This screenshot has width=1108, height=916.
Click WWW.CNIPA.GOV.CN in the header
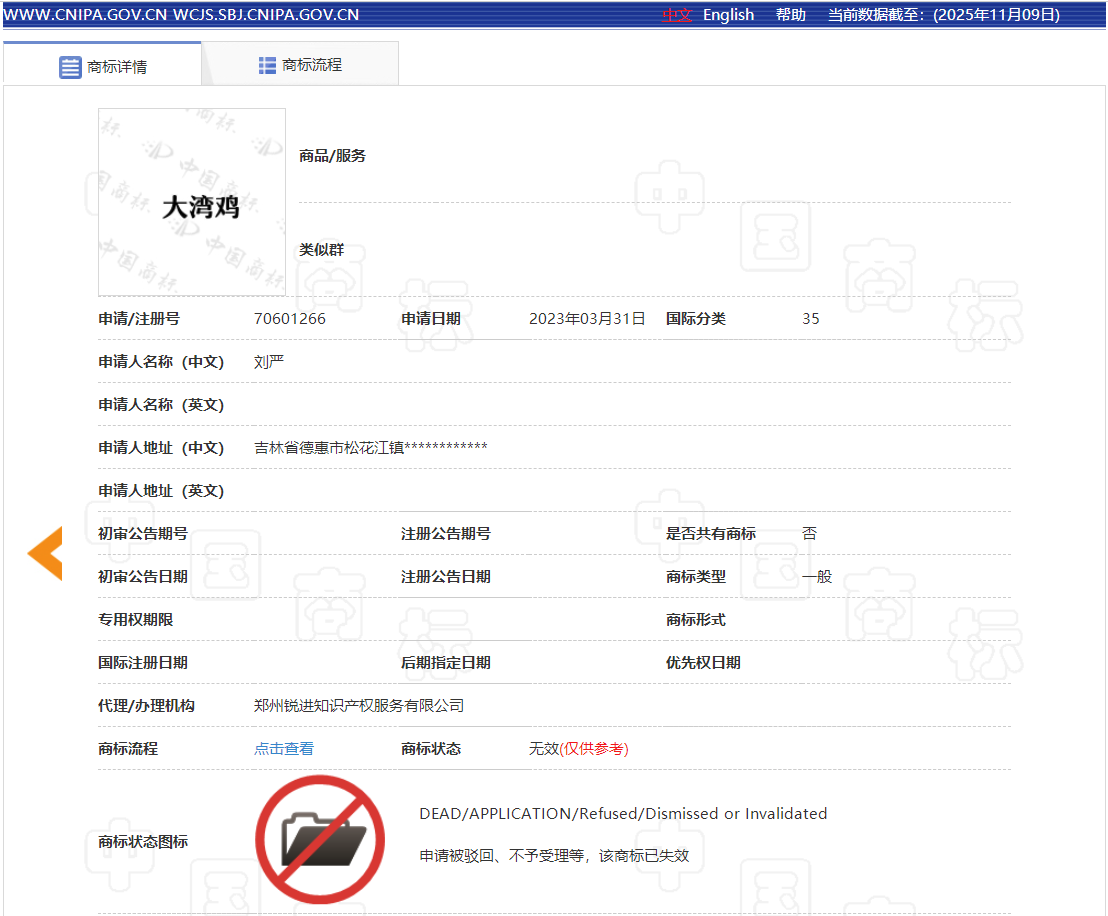point(84,15)
